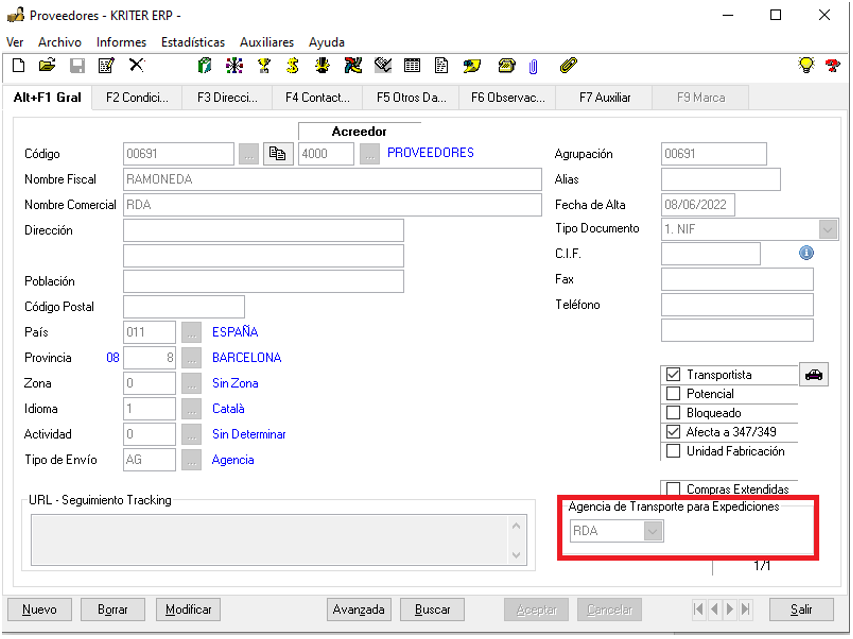853x639 pixels.
Task: Click the Buscar button
Action: pos(432,609)
